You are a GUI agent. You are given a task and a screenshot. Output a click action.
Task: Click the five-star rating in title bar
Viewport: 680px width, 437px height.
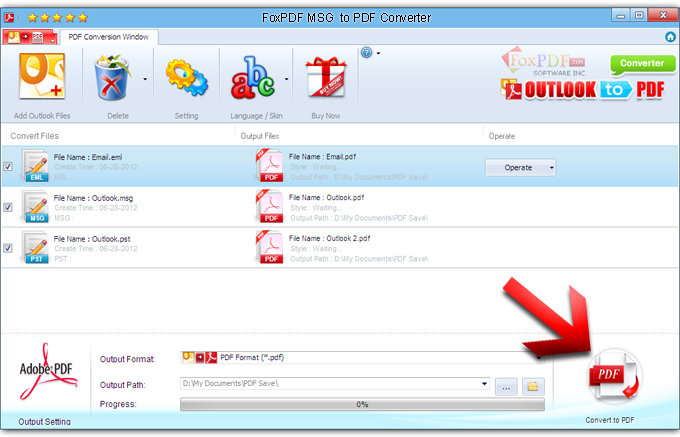pyautogui.click(x=58, y=18)
